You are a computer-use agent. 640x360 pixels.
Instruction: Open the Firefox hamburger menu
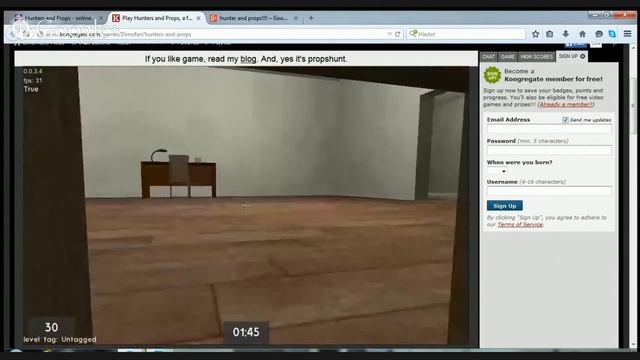(x=628, y=34)
